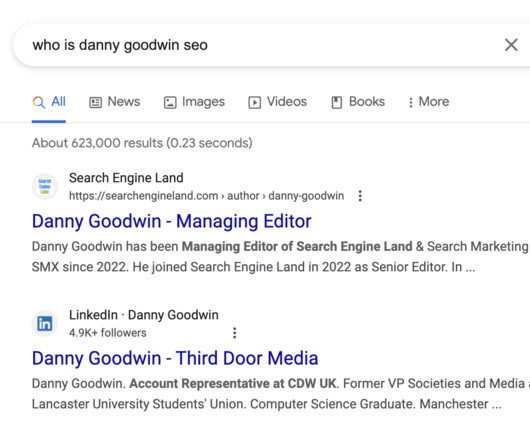Click the magnifier icon on the All tab
The image size is (530, 442).
coord(39,102)
